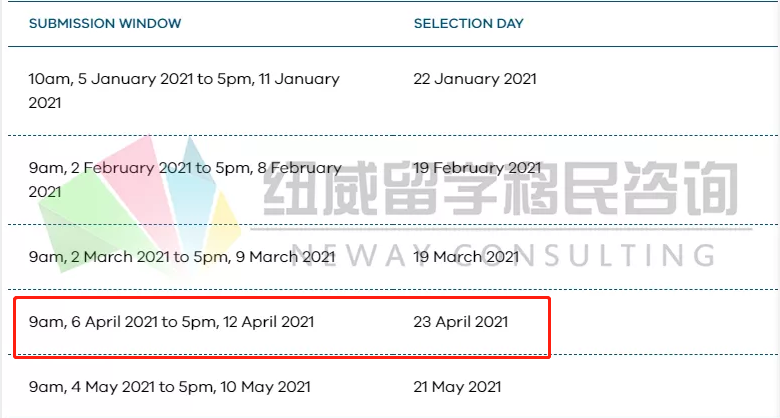Select the 2 February 2021 submission window

point(185,180)
